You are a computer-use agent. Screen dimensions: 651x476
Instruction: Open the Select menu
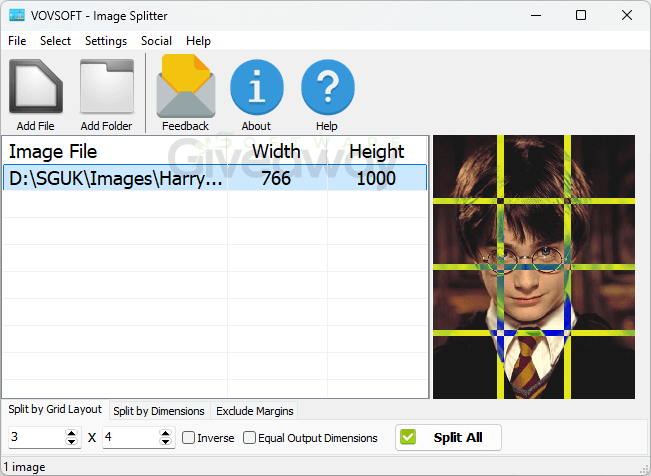(55, 41)
